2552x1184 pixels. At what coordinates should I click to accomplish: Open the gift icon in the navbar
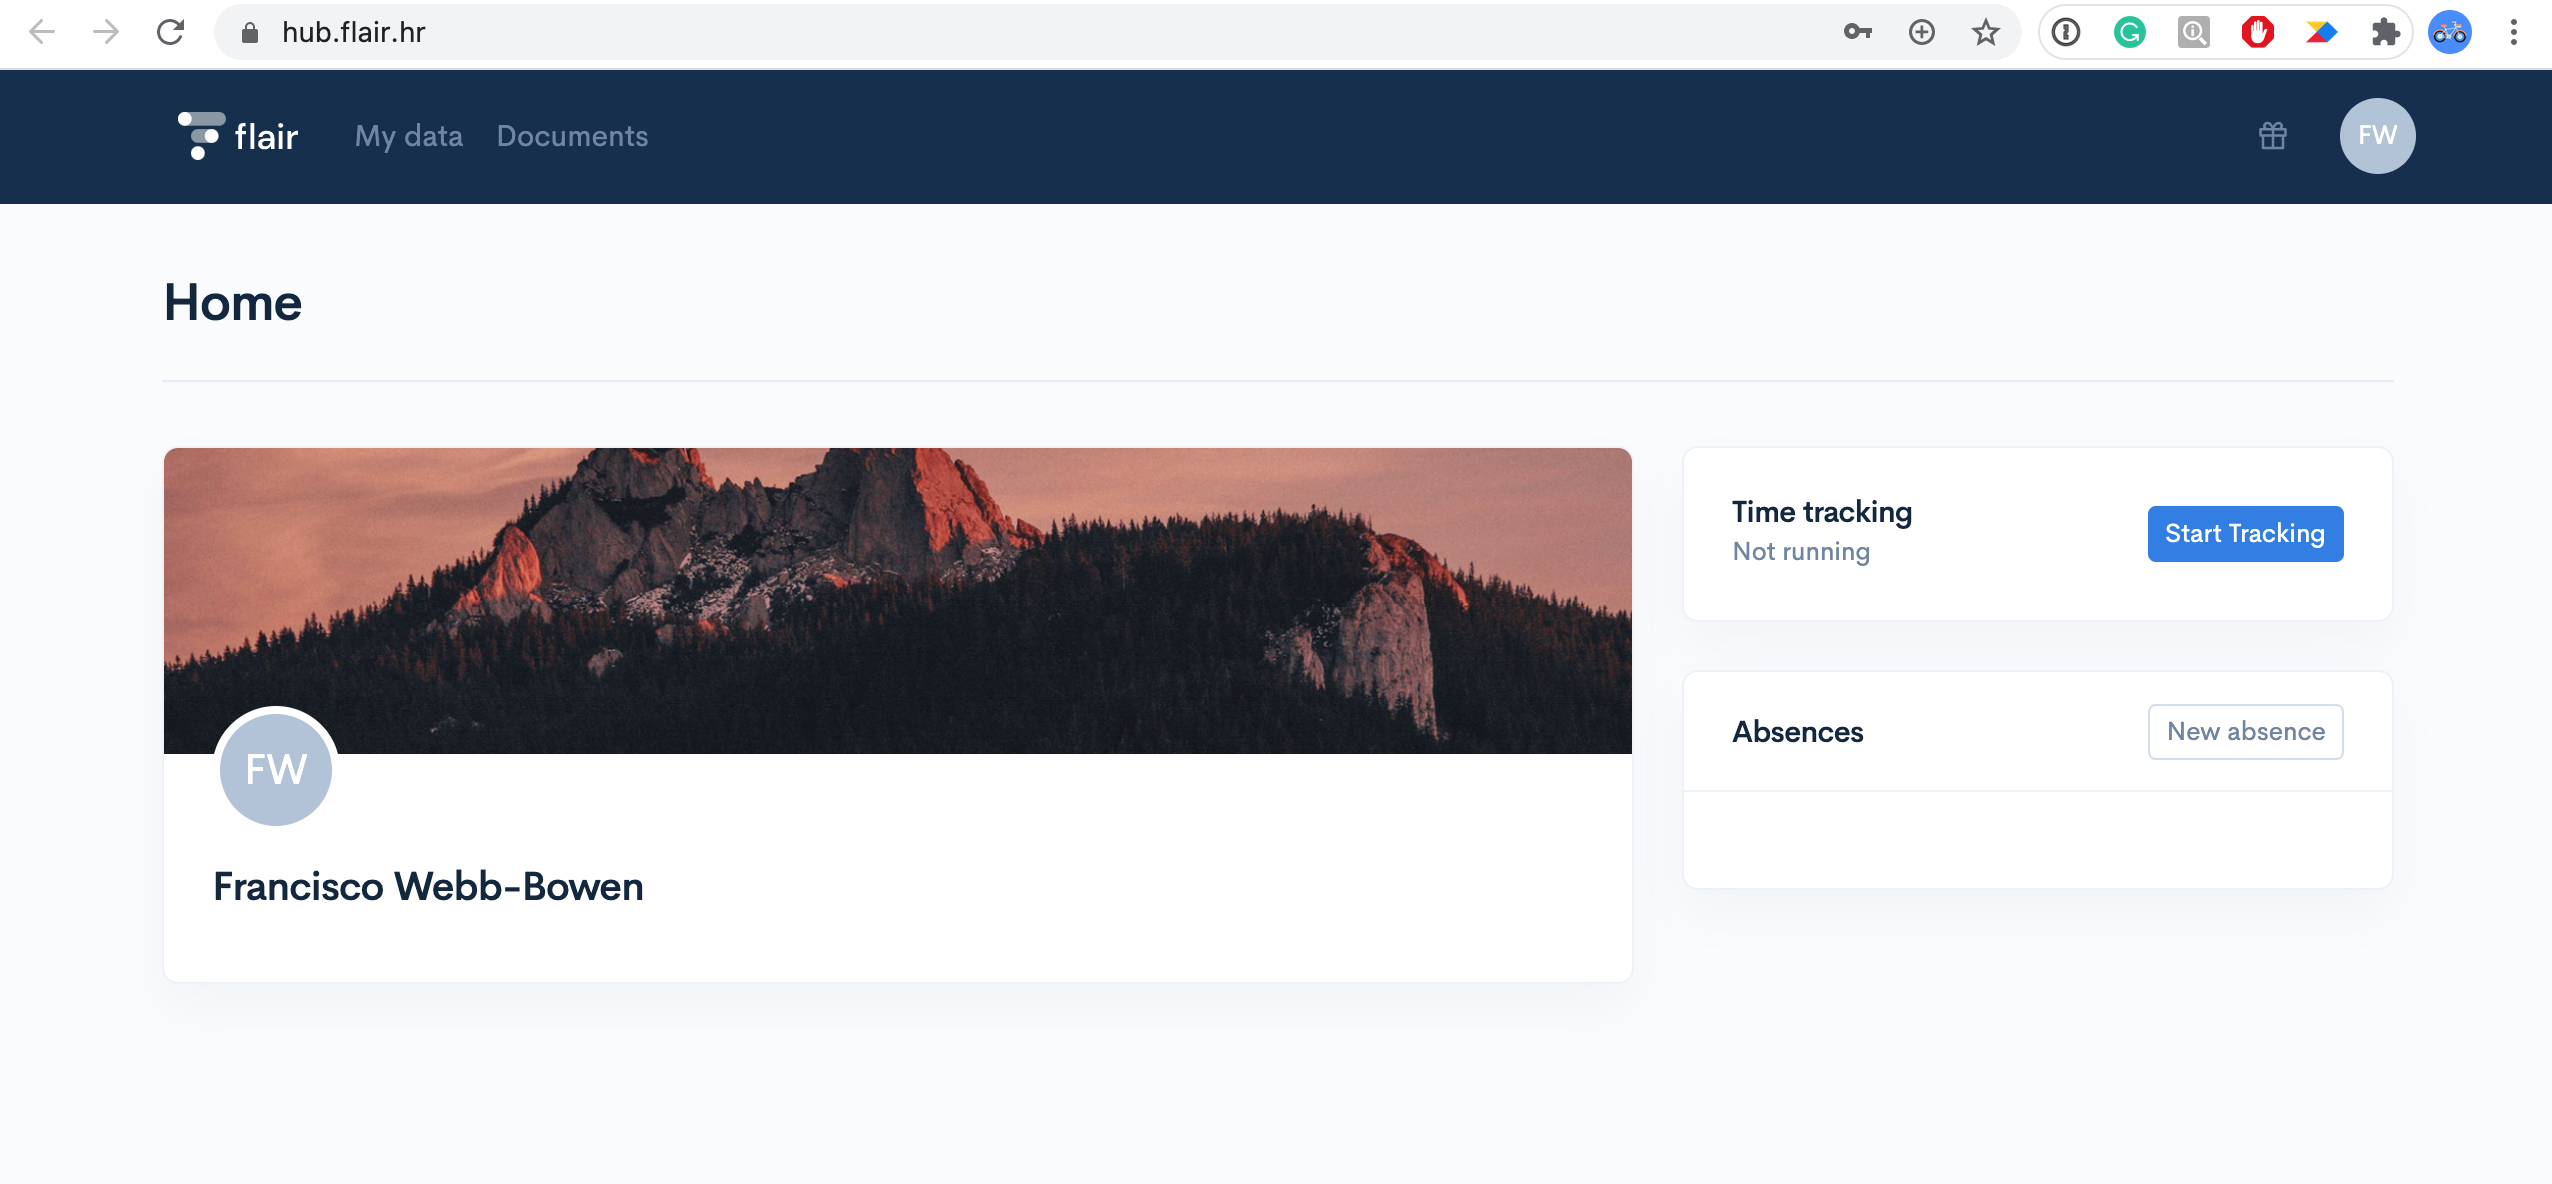click(x=2272, y=136)
